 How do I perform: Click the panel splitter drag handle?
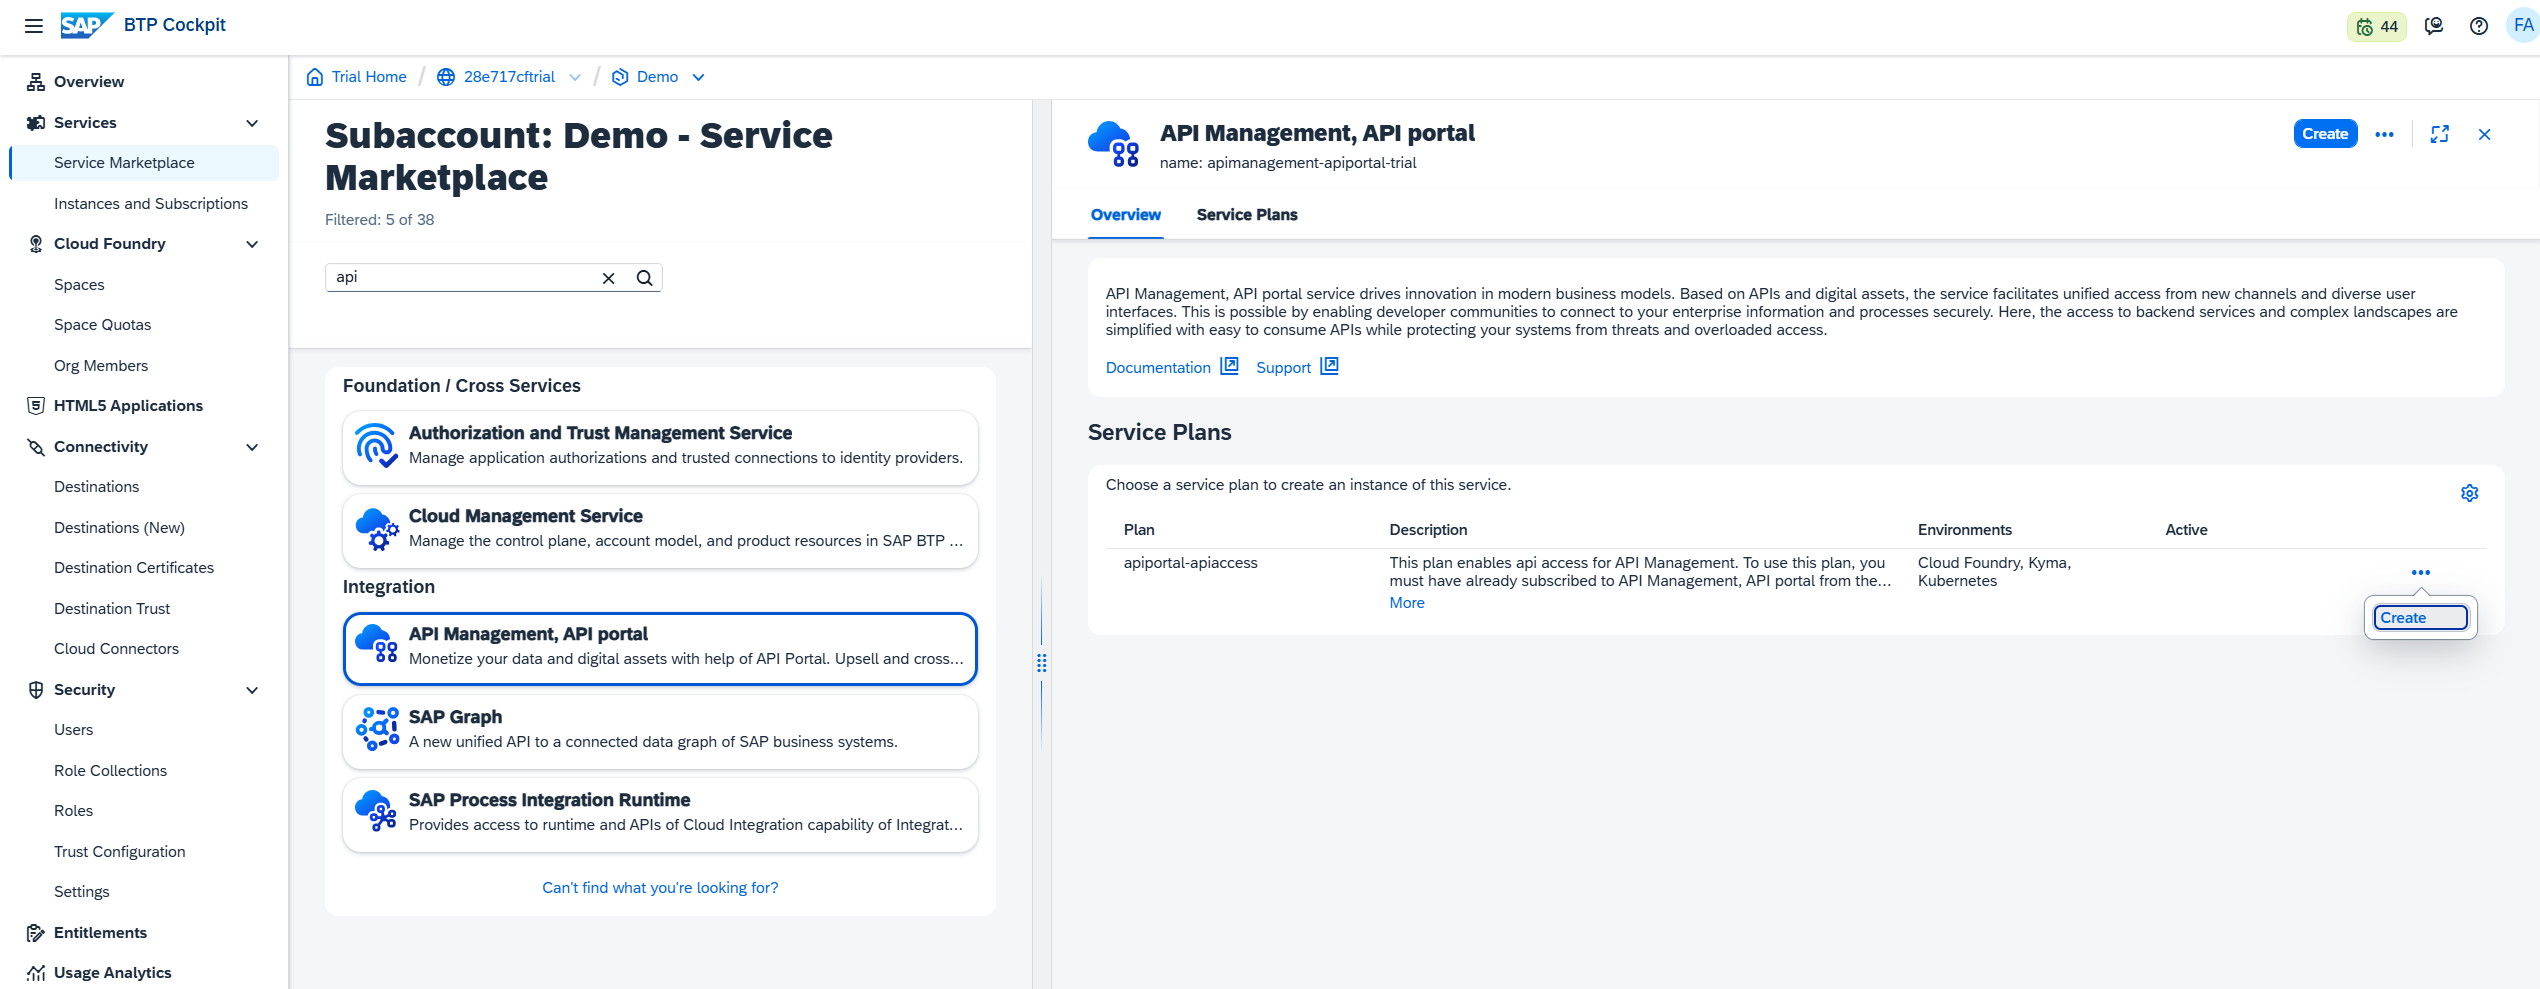pyautogui.click(x=1041, y=663)
